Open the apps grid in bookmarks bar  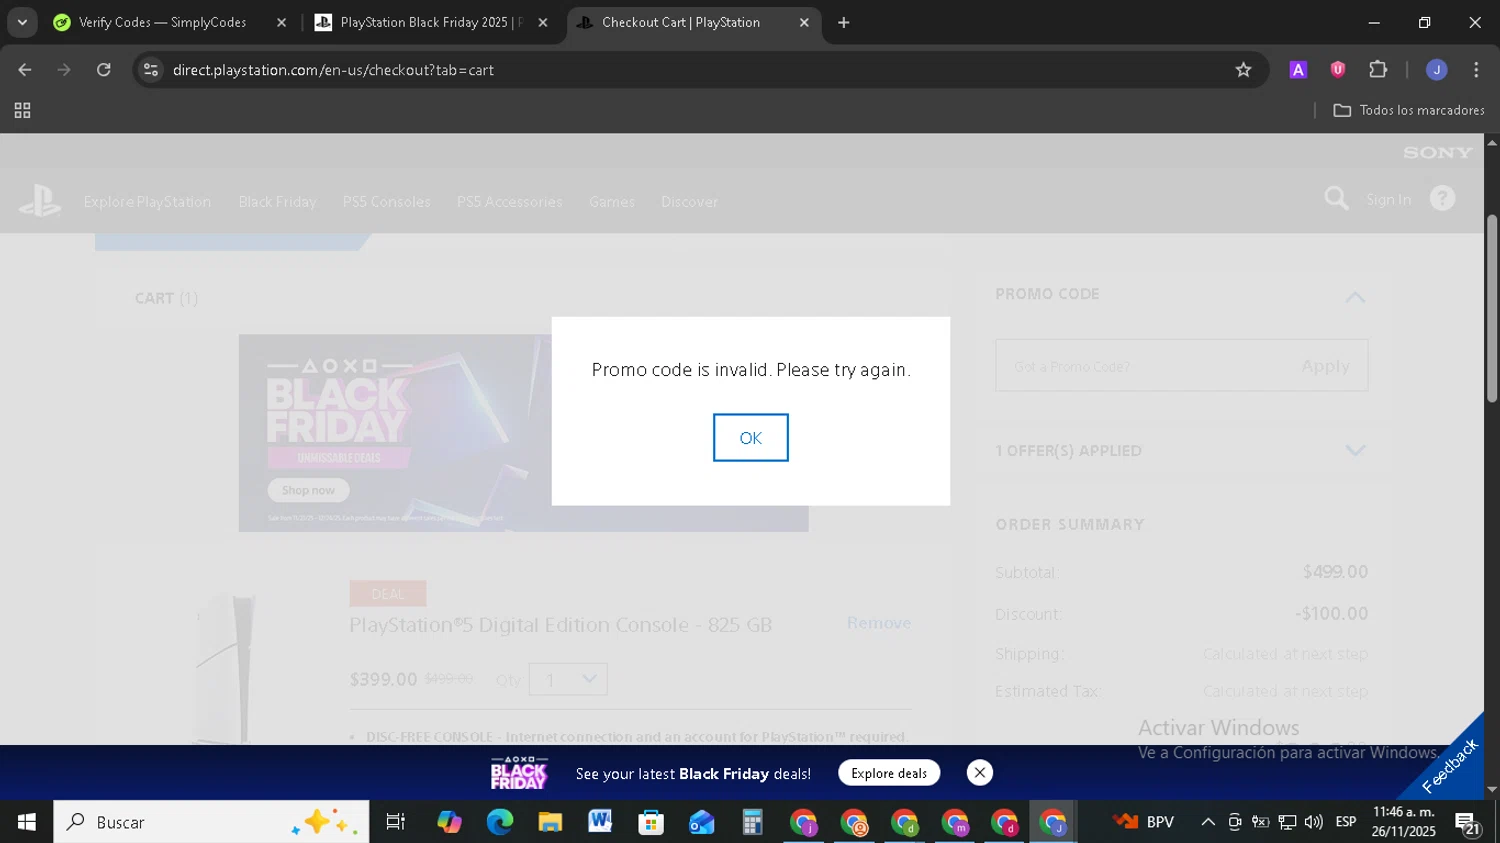point(22,110)
